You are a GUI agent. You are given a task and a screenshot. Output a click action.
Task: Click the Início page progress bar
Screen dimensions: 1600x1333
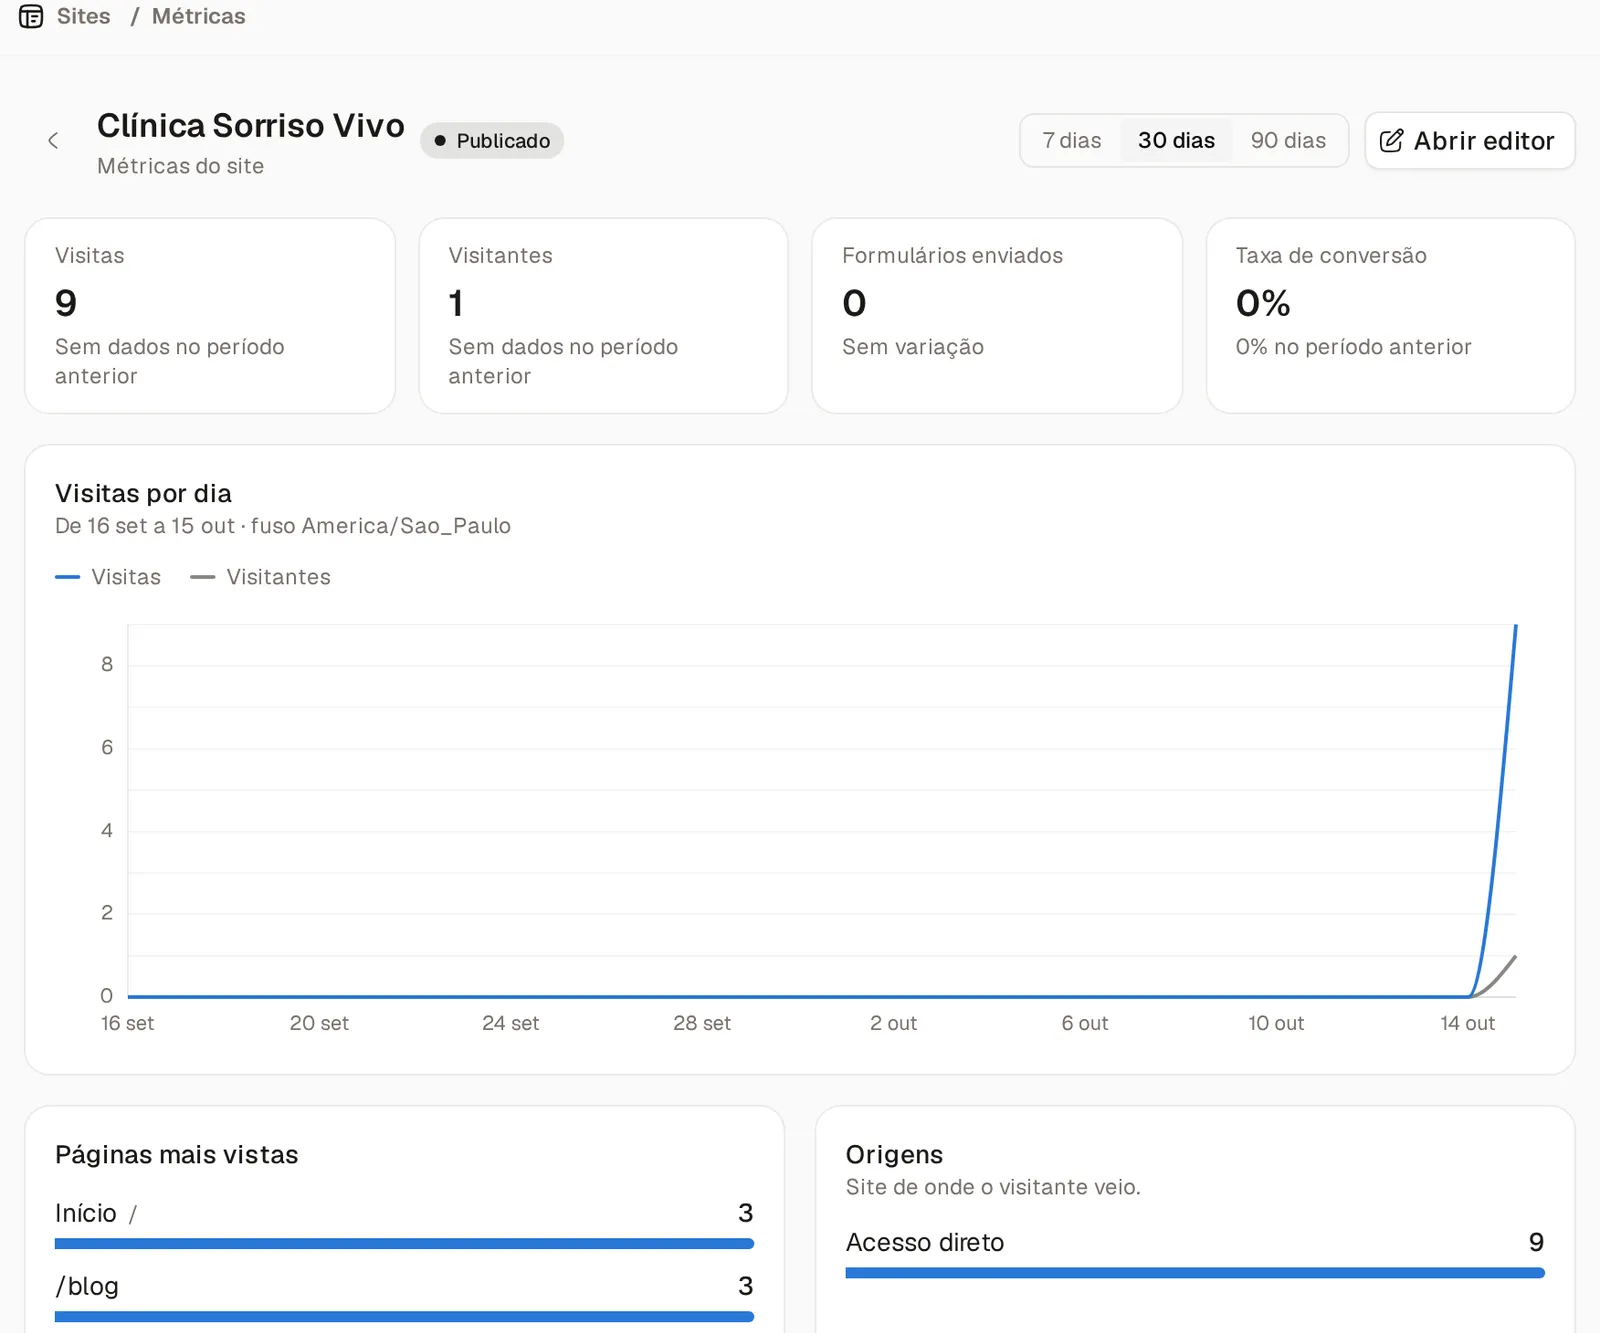[x=404, y=1244]
